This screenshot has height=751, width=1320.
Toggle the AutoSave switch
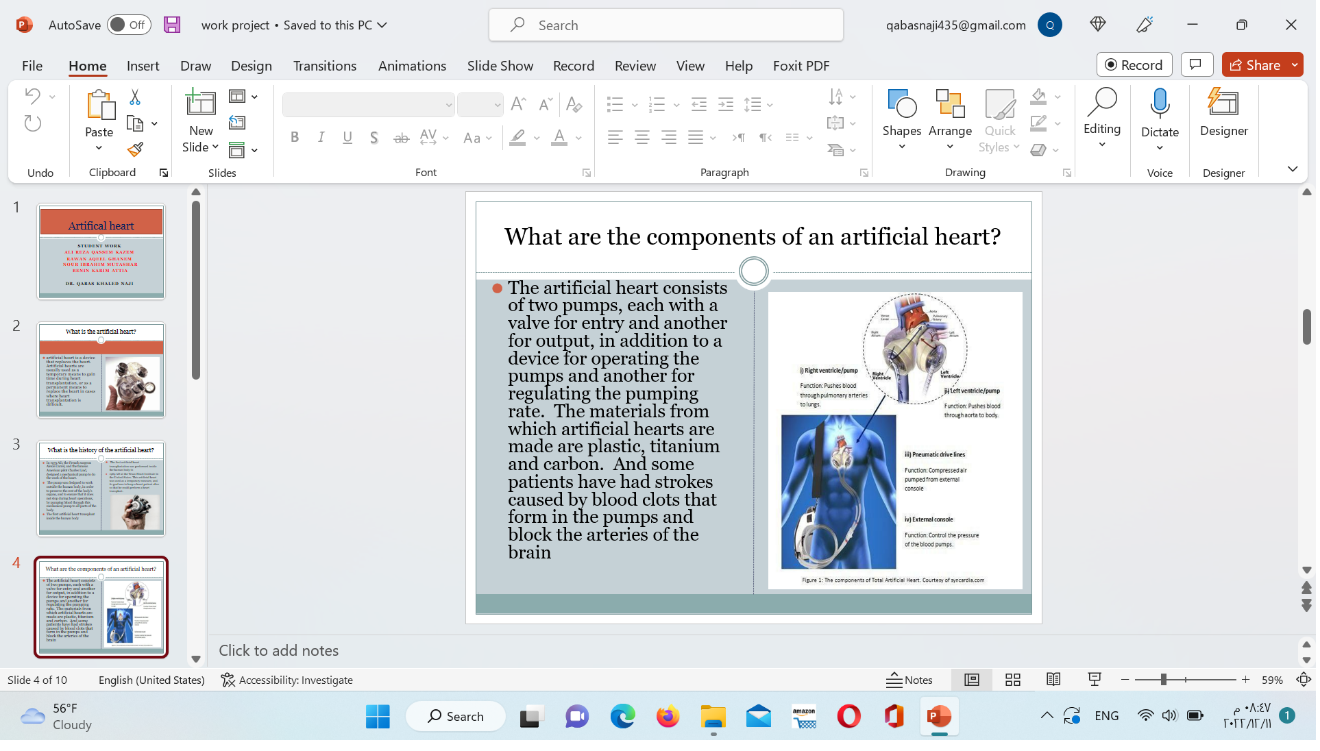coord(129,25)
